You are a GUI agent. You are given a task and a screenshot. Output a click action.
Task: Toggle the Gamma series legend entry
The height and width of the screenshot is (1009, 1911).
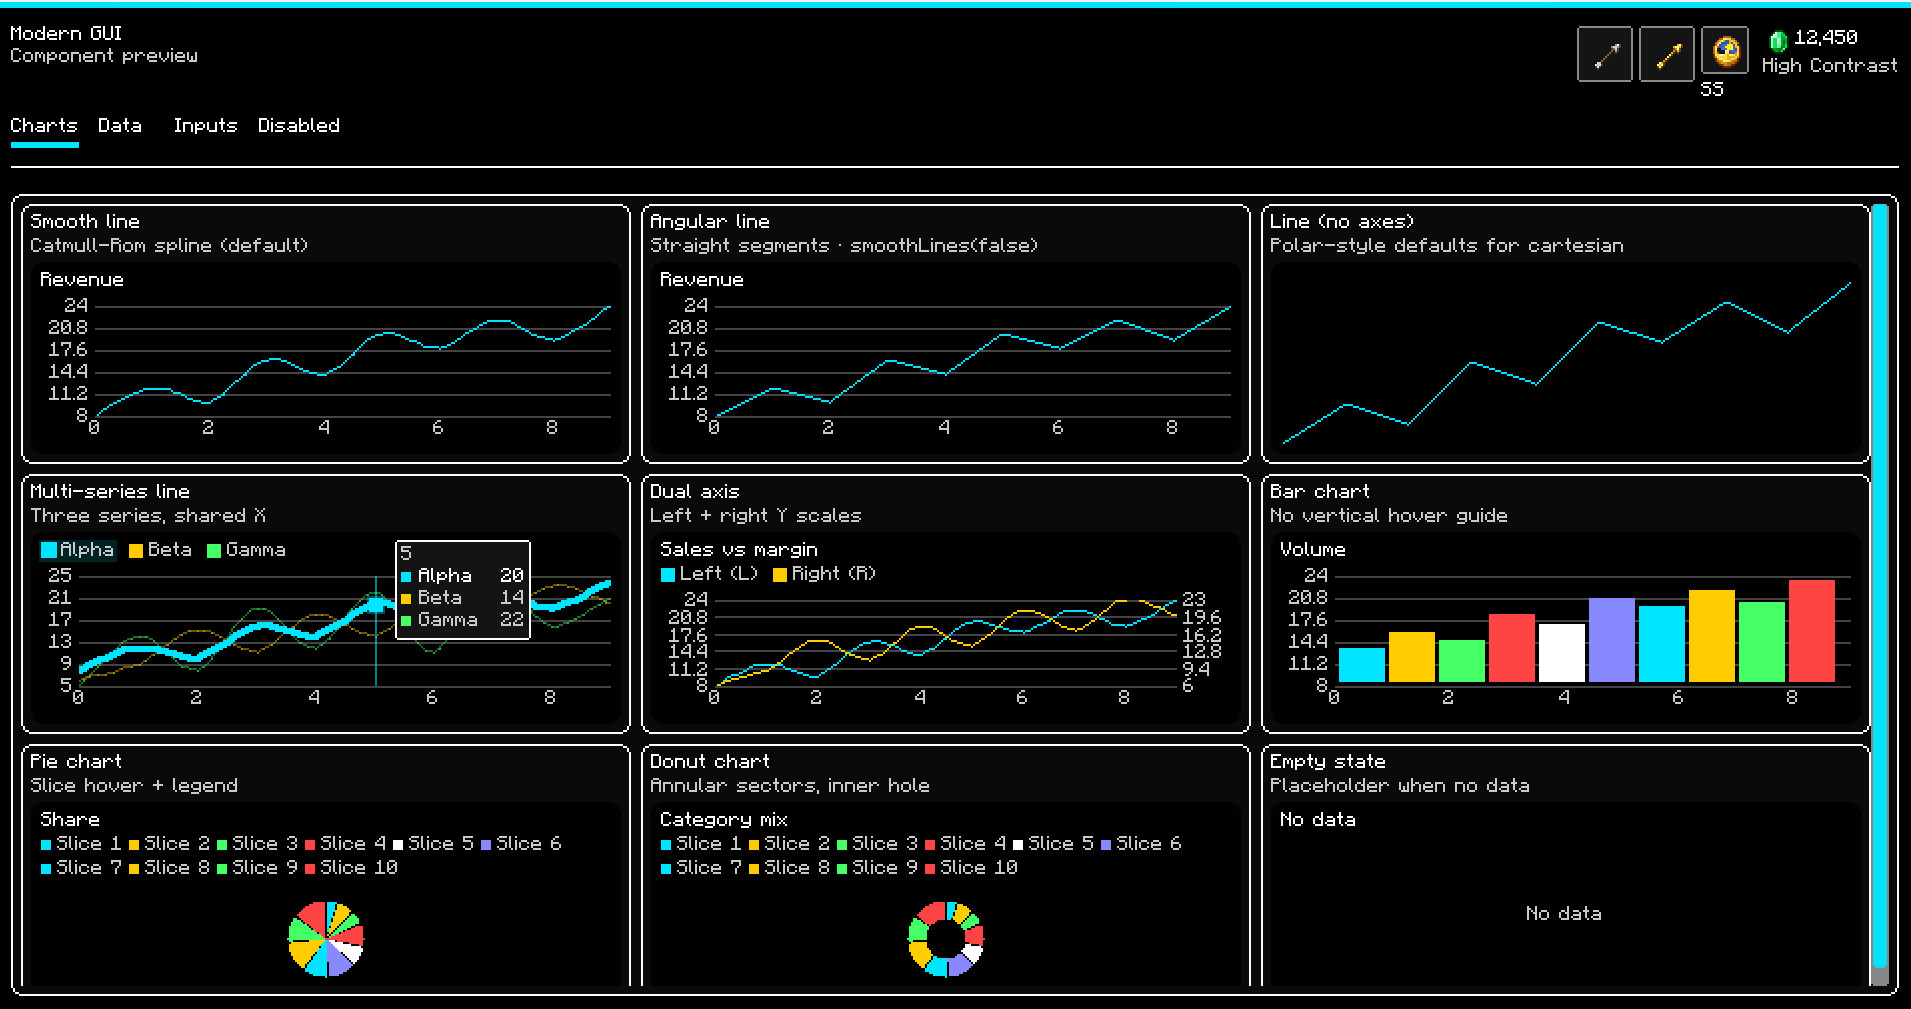tap(246, 550)
